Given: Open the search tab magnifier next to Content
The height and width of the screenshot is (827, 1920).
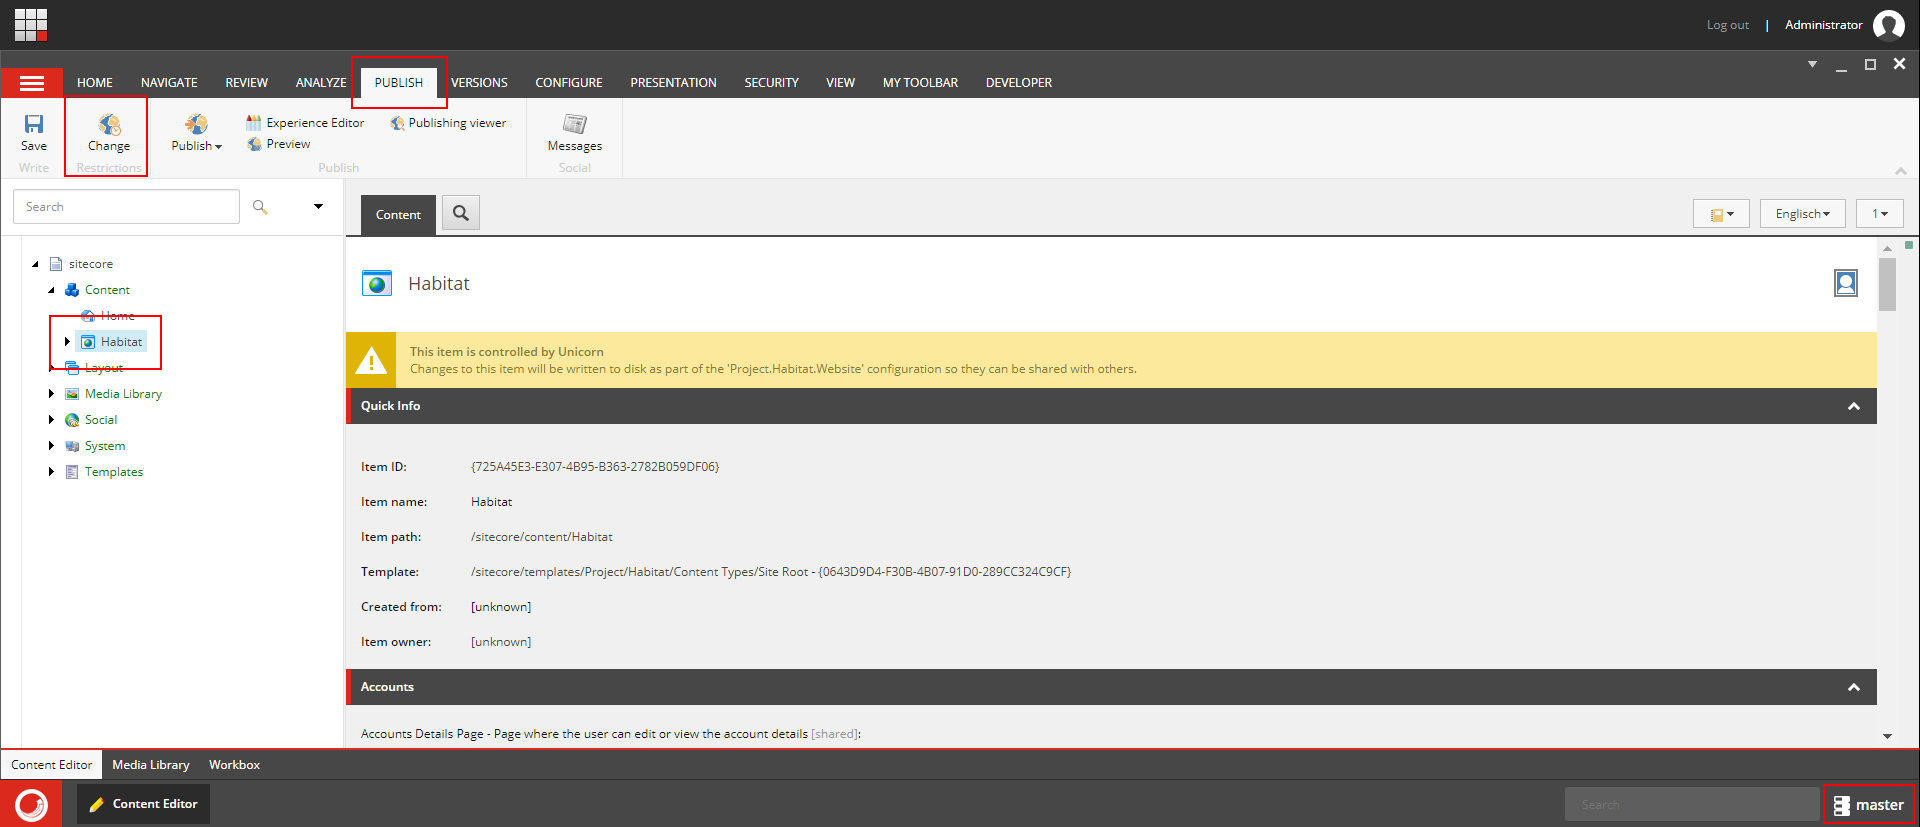Looking at the screenshot, I should click(461, 213).
